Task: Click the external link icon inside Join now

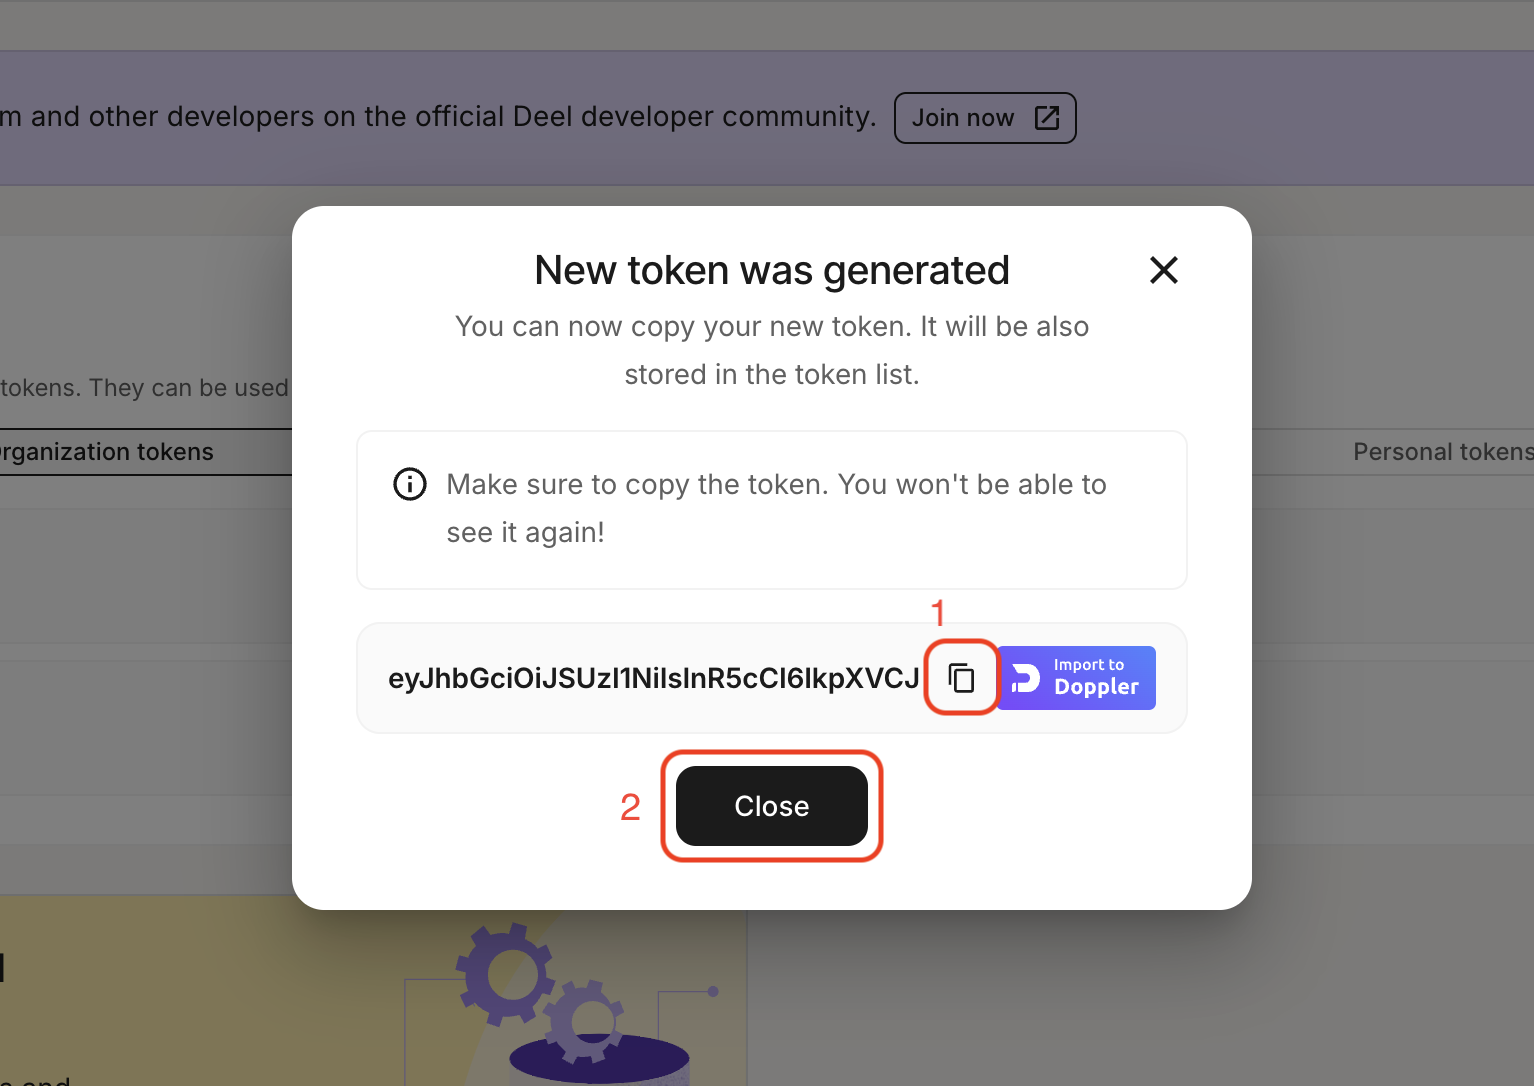Action: 1046,117
